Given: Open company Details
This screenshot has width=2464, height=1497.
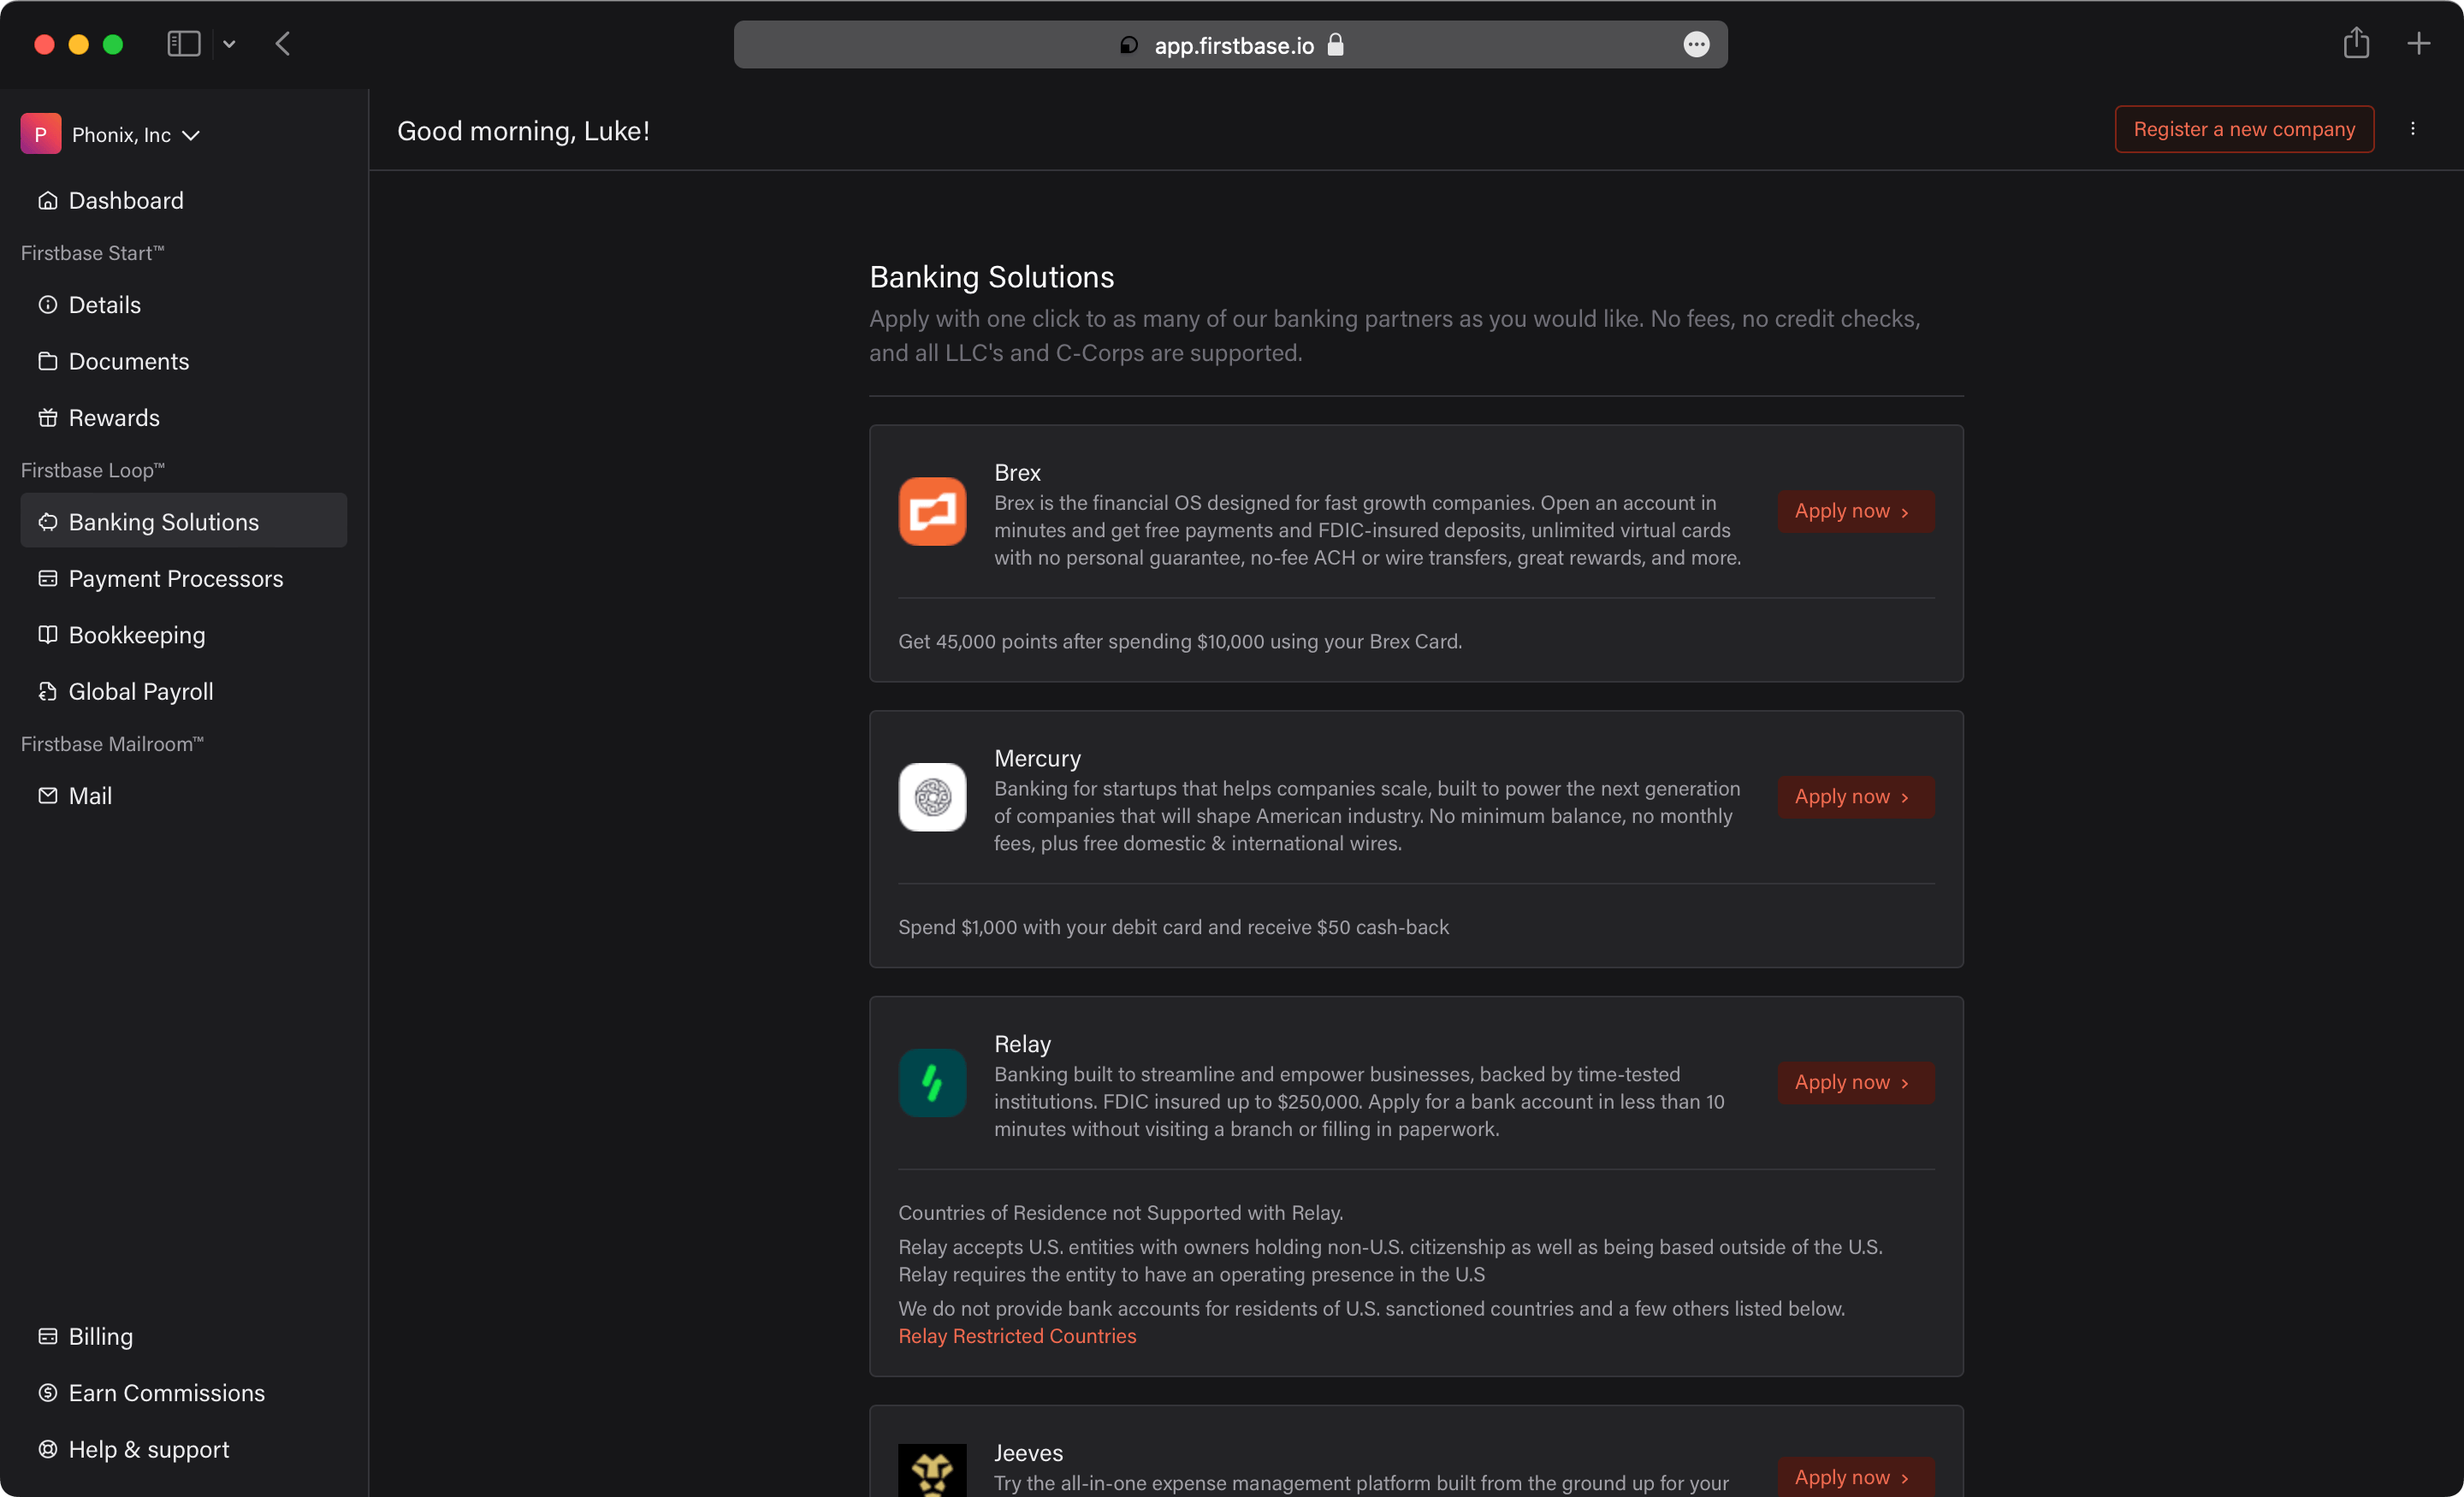Looking at the screenshot, I should [x=183, y=304].
